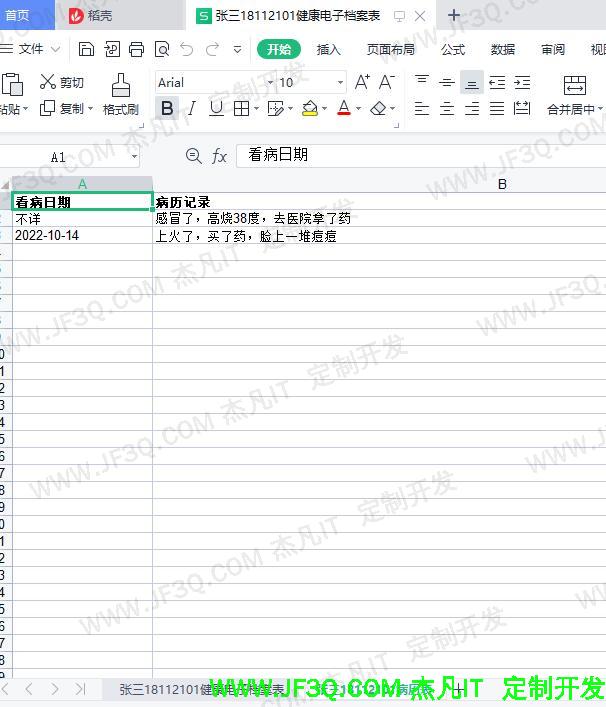Select column B header
Screen dimensions: 606x707
379,184
